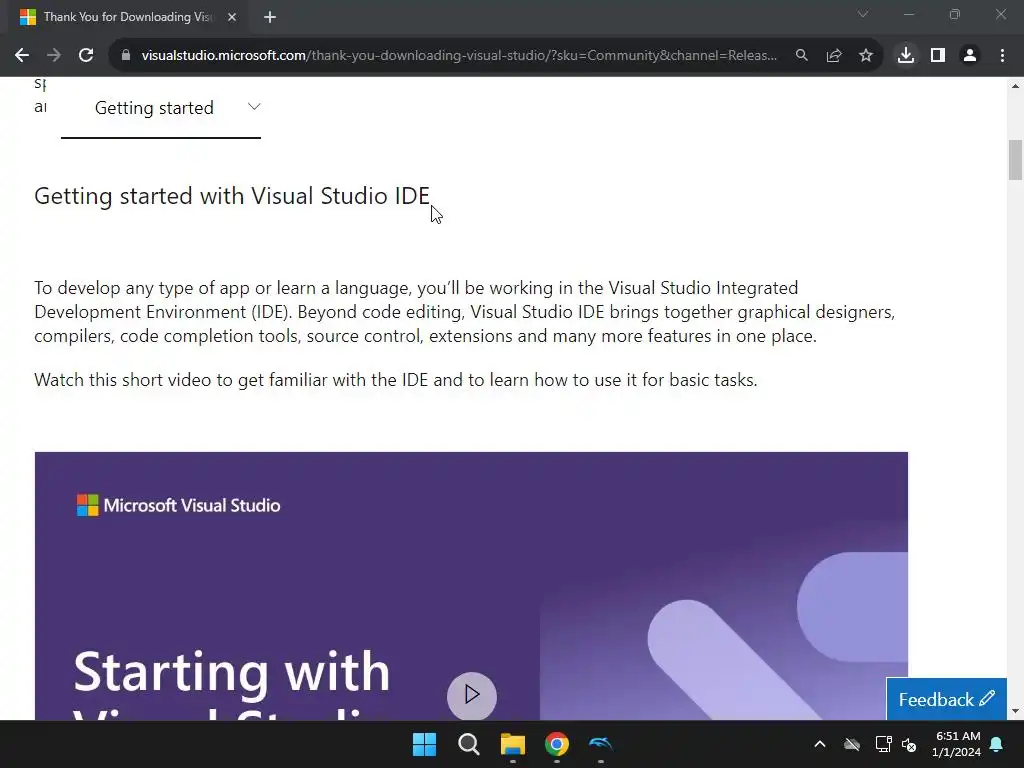Open File Explorer from taskbar
1024x768 pixels.
tap(513, 744)
